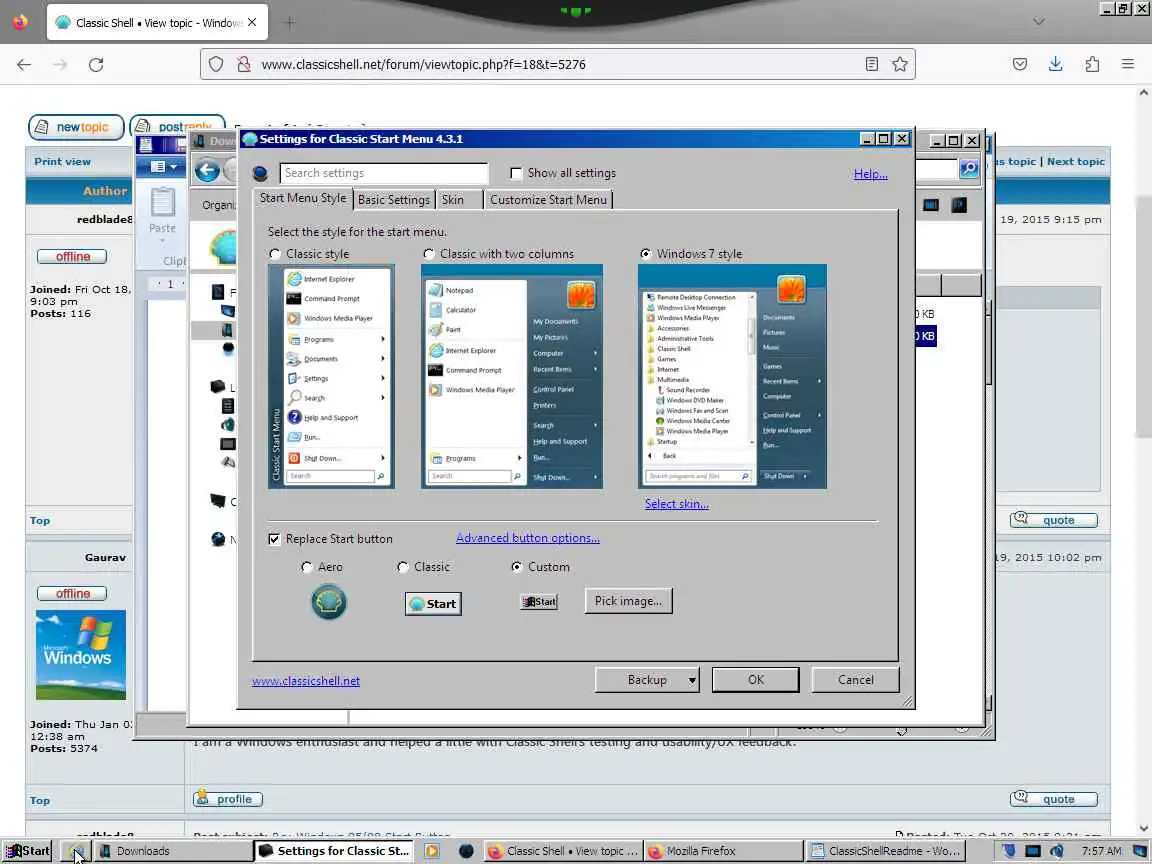Choose the Classic button radio option
Screen dimensions: 1152x864
pos(402,567)
